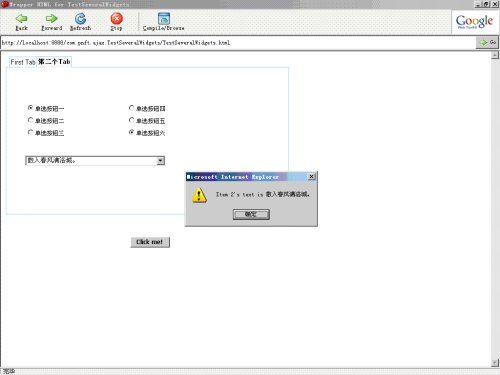Select the 第二个Tab tab
This screenshot has height=375, width=500.
pyautogui.click(x=54, y=62)
